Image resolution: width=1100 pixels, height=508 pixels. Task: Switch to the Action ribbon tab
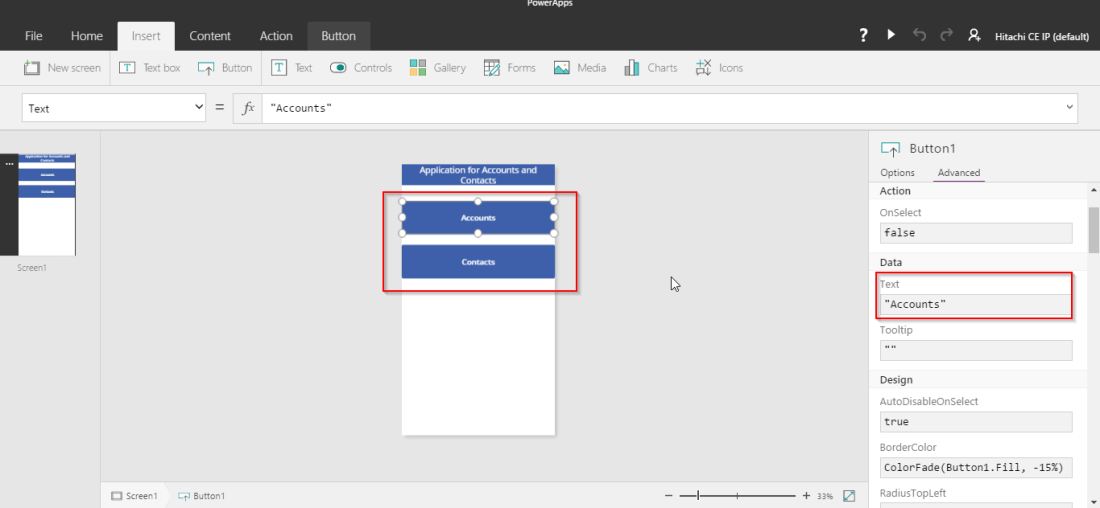(276, 36)
